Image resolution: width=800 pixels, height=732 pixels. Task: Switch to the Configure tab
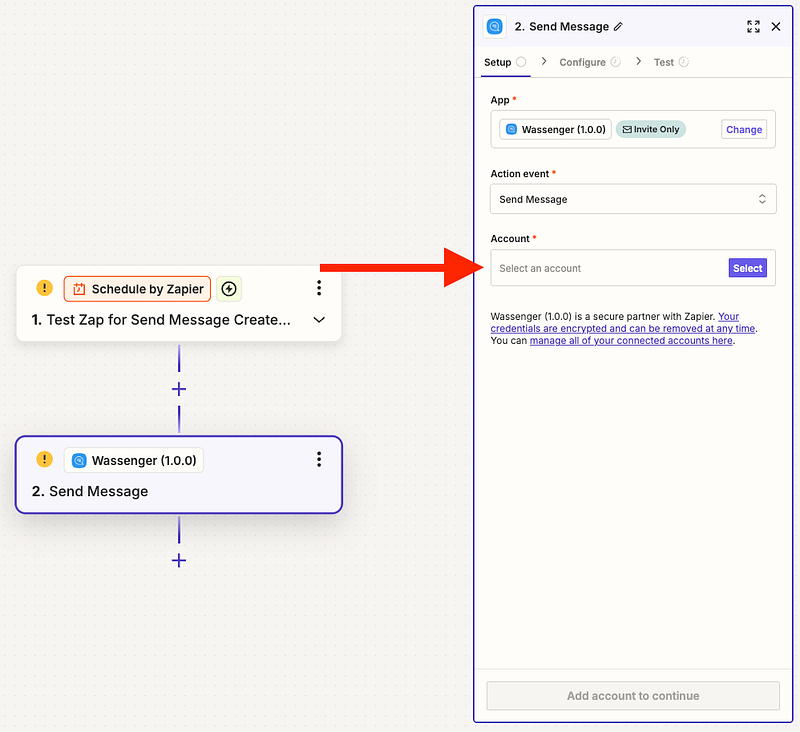583,62
